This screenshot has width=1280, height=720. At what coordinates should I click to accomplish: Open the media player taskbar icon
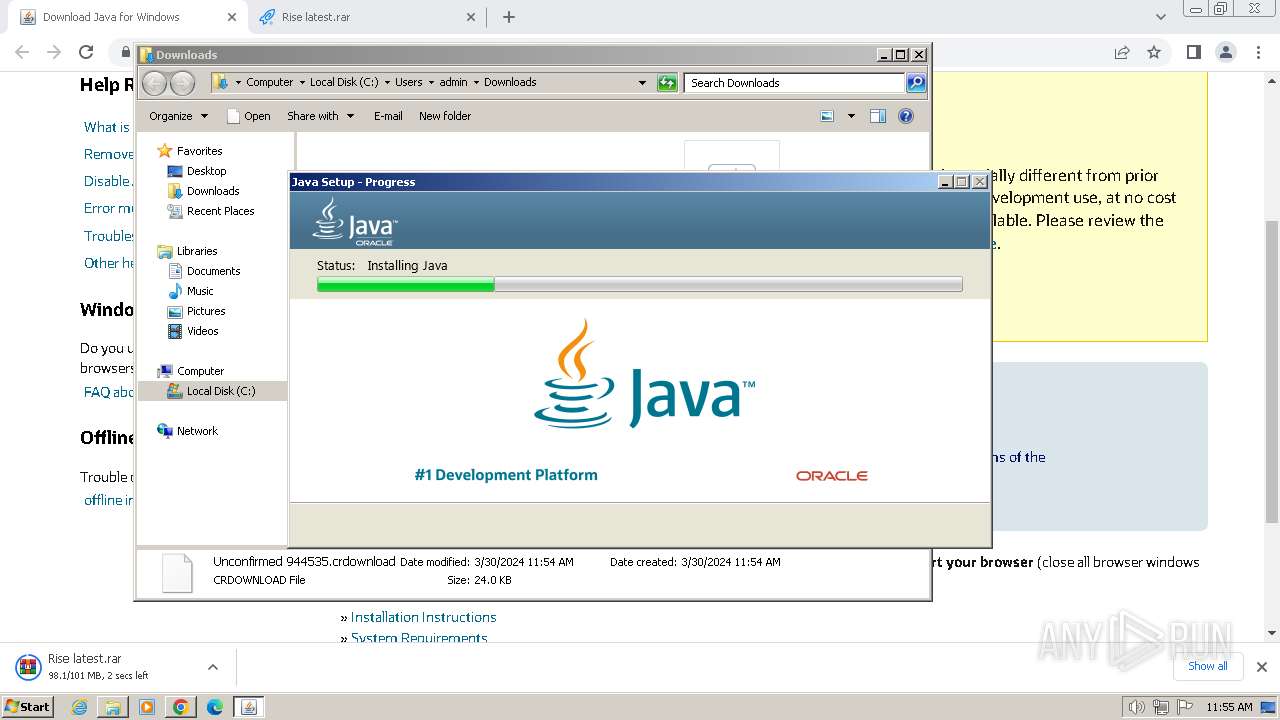pyautogui.click(x=147, y=707)
